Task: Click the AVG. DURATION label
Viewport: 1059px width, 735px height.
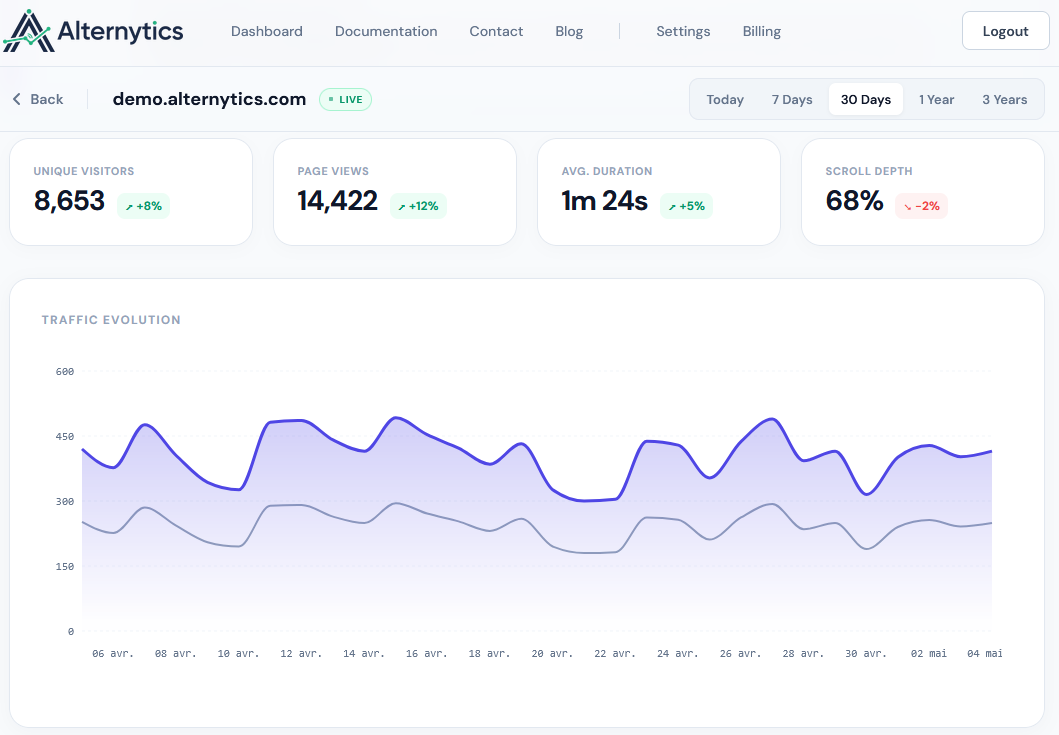Action: [607, 172]
